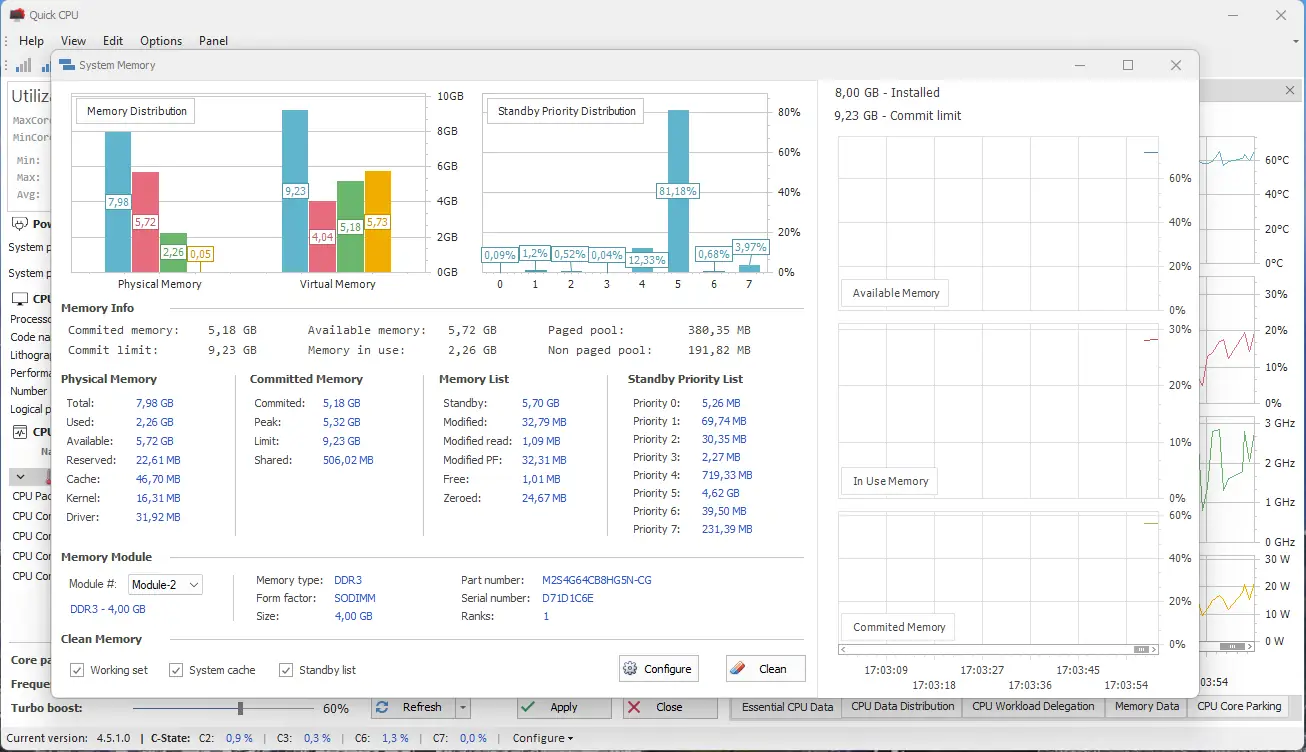The width and height of the screenshot is (1306, 752).
Task: Click the part number M2S4G64CB8HG5N-CG
Action: [x=597, y=580]
